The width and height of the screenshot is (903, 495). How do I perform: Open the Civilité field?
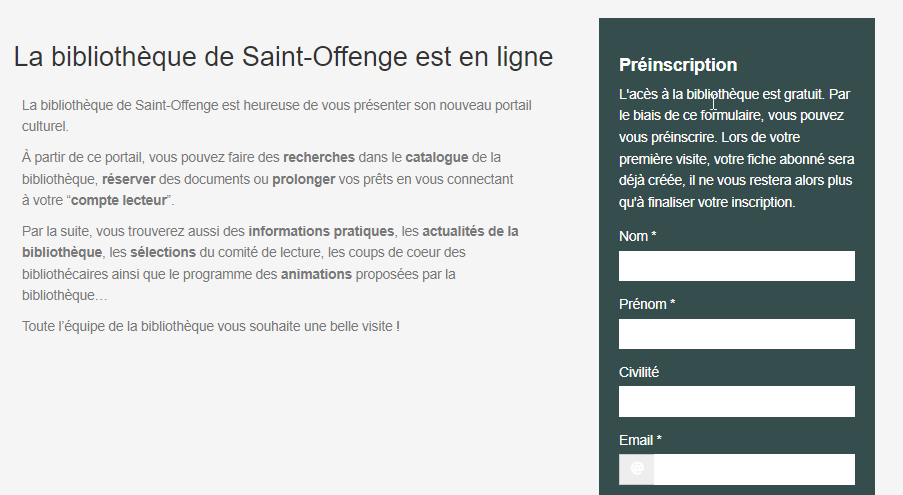(737, 401)
